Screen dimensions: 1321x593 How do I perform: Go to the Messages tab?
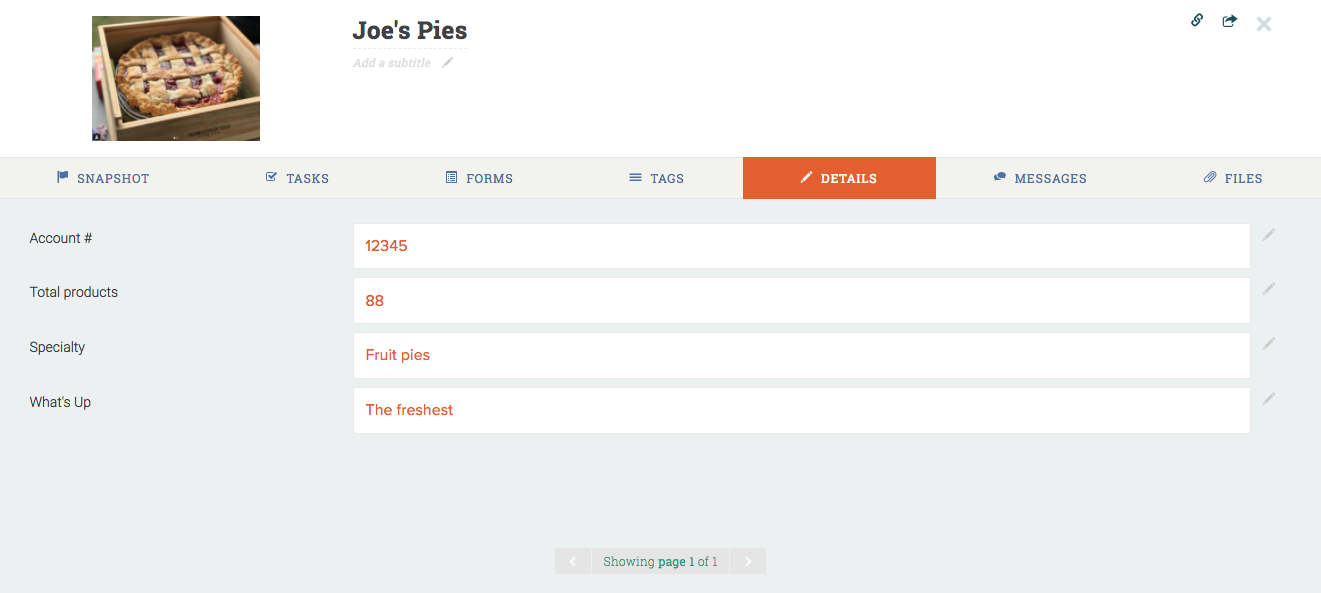1040,178
